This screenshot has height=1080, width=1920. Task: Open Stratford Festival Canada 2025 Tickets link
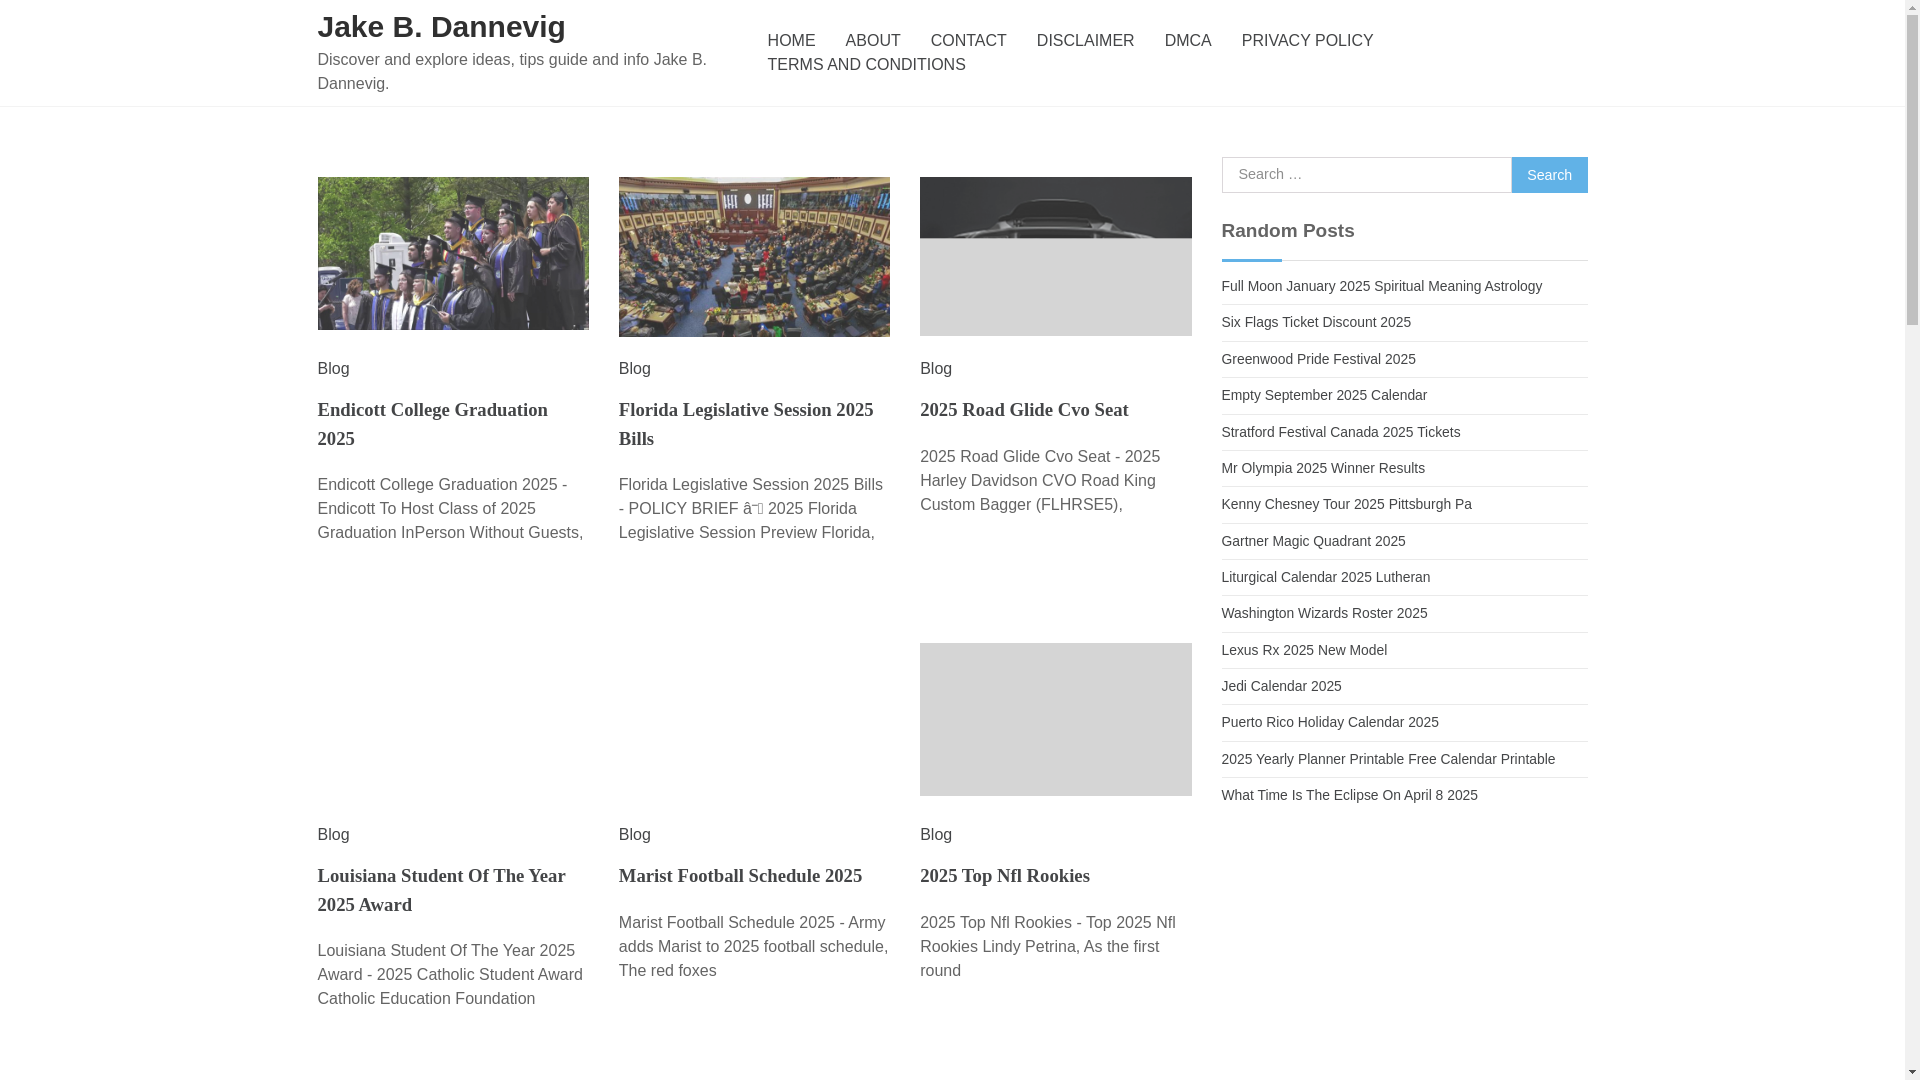point(1341,432)
